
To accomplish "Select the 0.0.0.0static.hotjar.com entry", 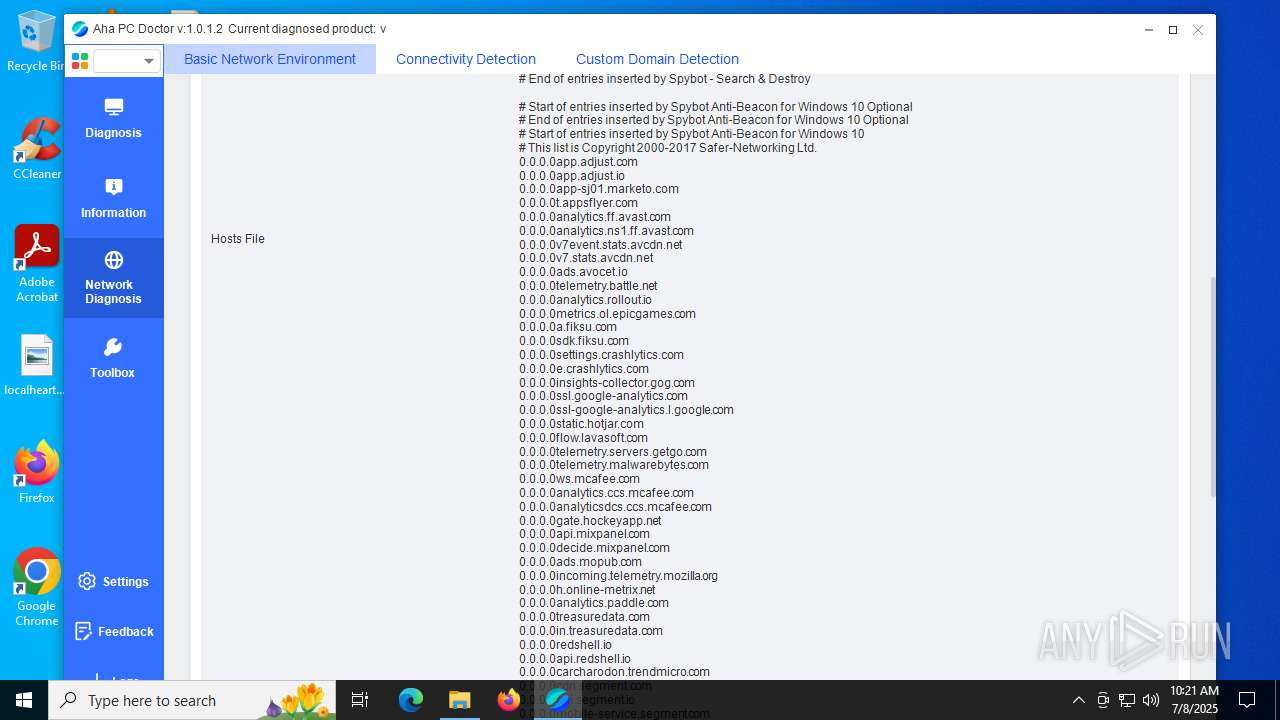I will click(x=581, y=424).
